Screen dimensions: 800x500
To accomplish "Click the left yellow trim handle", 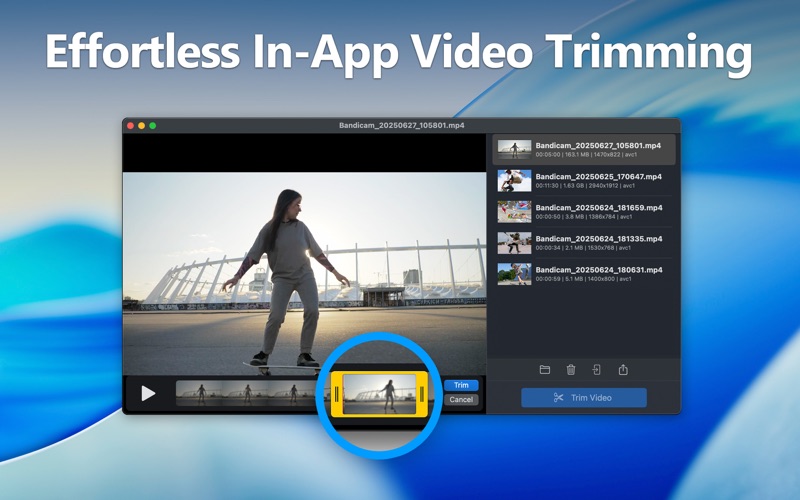I will tap(337, 394).
